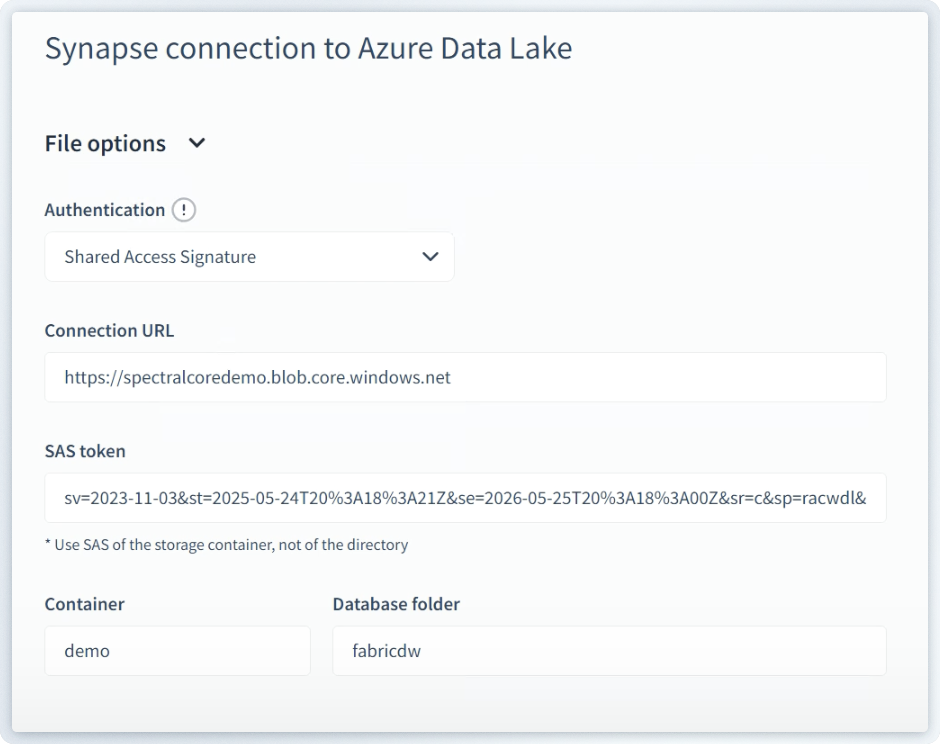Select the Container field with demo
Screen dimensions: 940x744
[177, 651]
